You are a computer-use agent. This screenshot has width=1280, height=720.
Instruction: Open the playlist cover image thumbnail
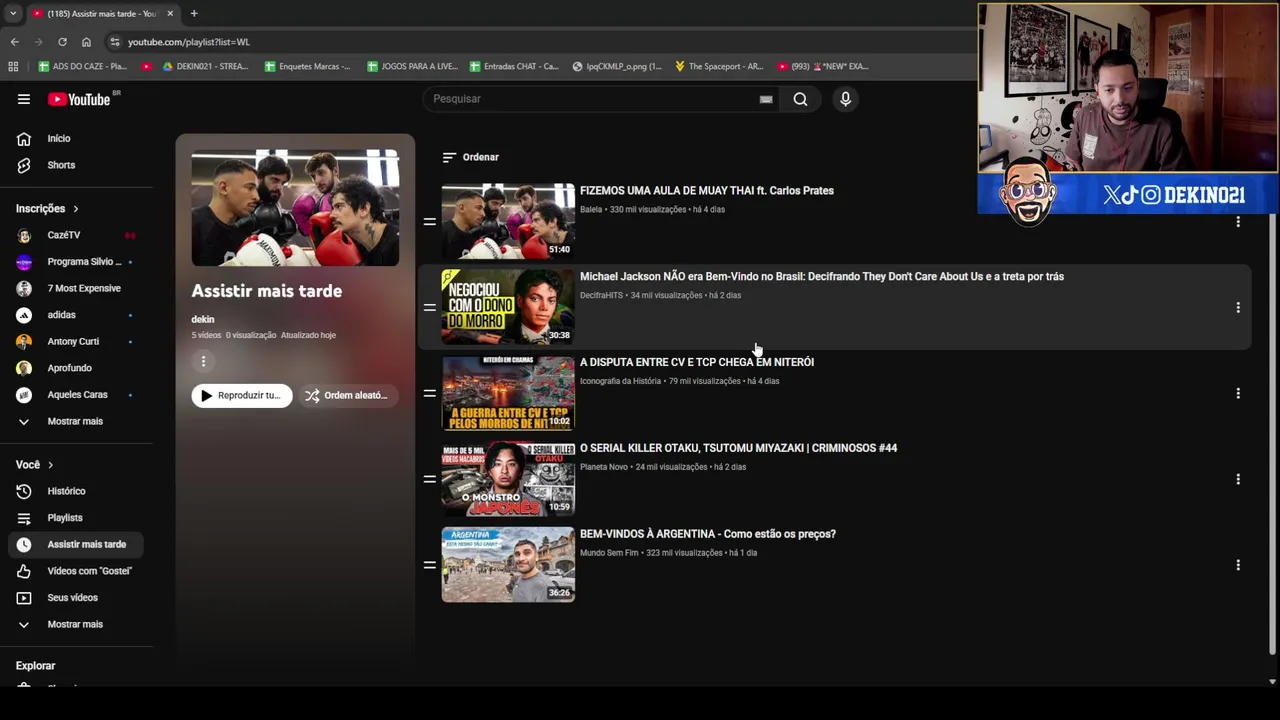(295, 208)
